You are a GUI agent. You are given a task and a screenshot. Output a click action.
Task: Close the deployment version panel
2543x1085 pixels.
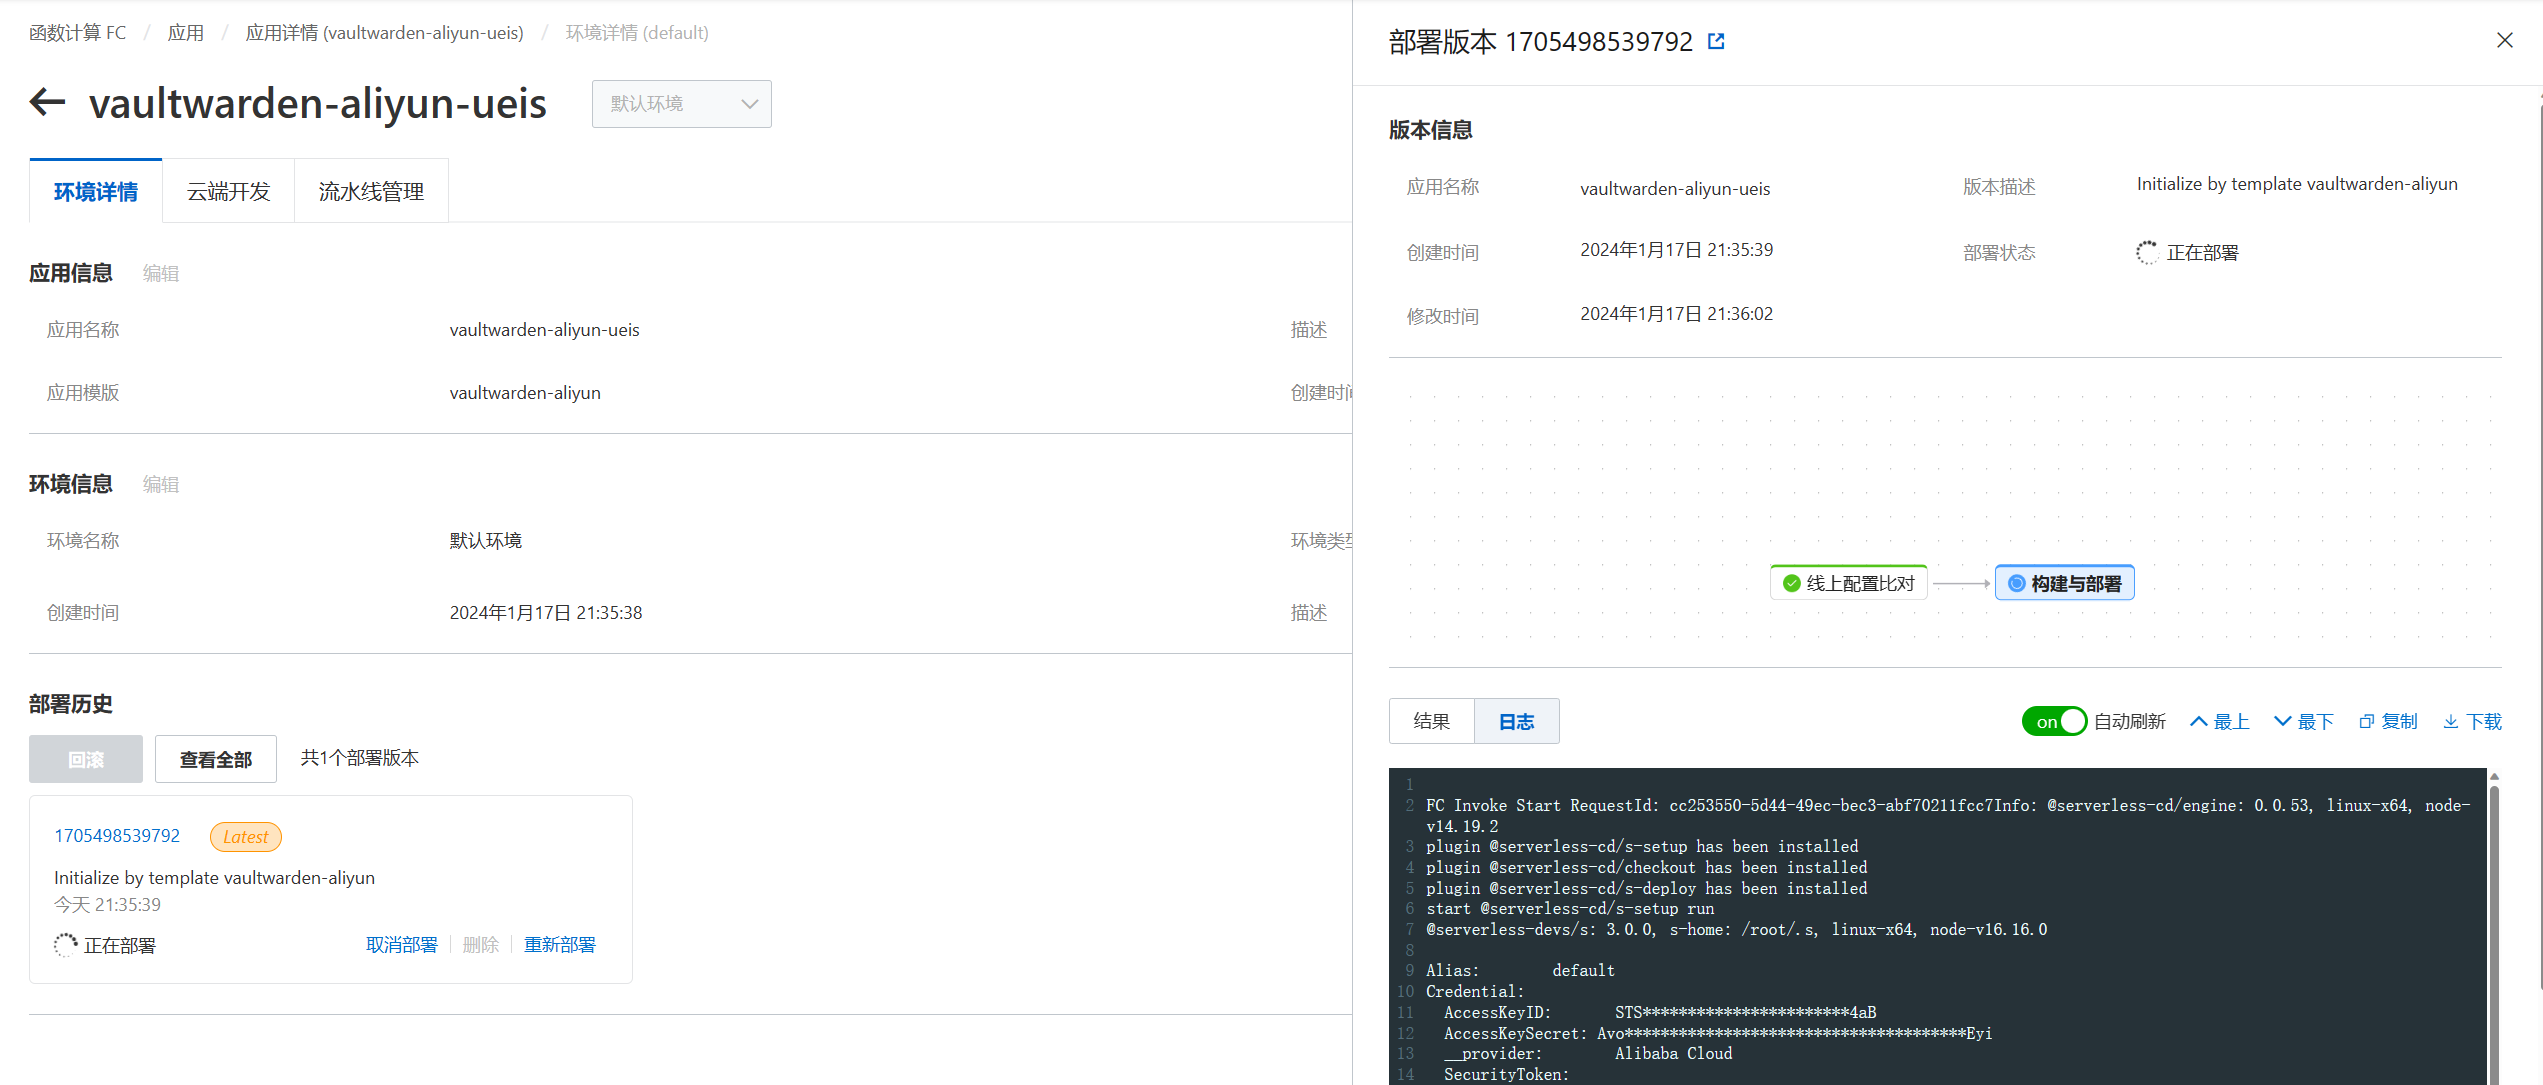click(x=2504, y=41)
